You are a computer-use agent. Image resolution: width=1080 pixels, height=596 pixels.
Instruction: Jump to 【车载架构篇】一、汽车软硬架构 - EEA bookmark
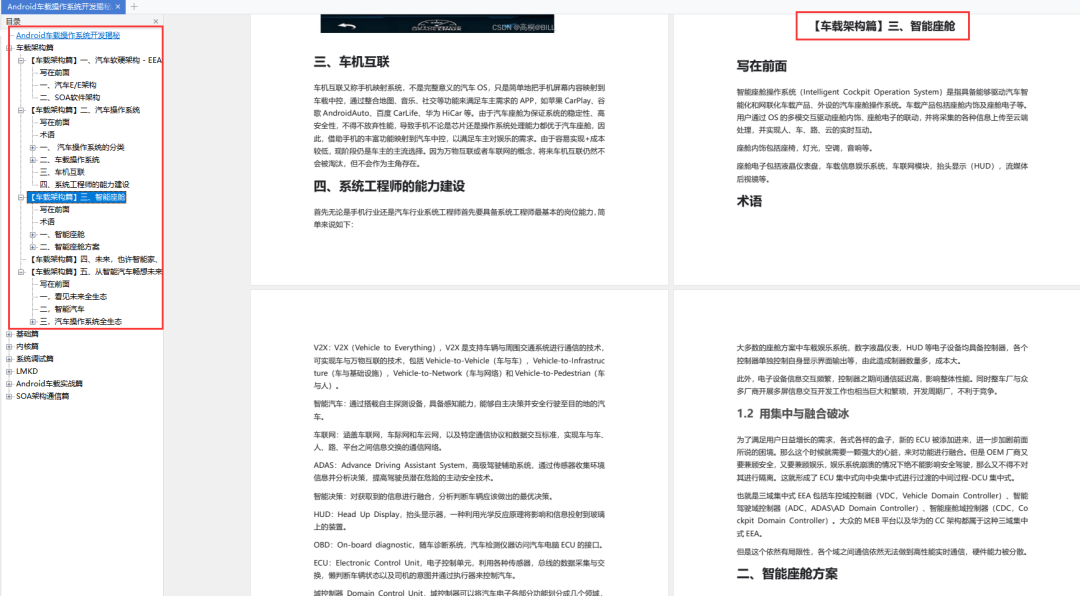tap(95, 60)
